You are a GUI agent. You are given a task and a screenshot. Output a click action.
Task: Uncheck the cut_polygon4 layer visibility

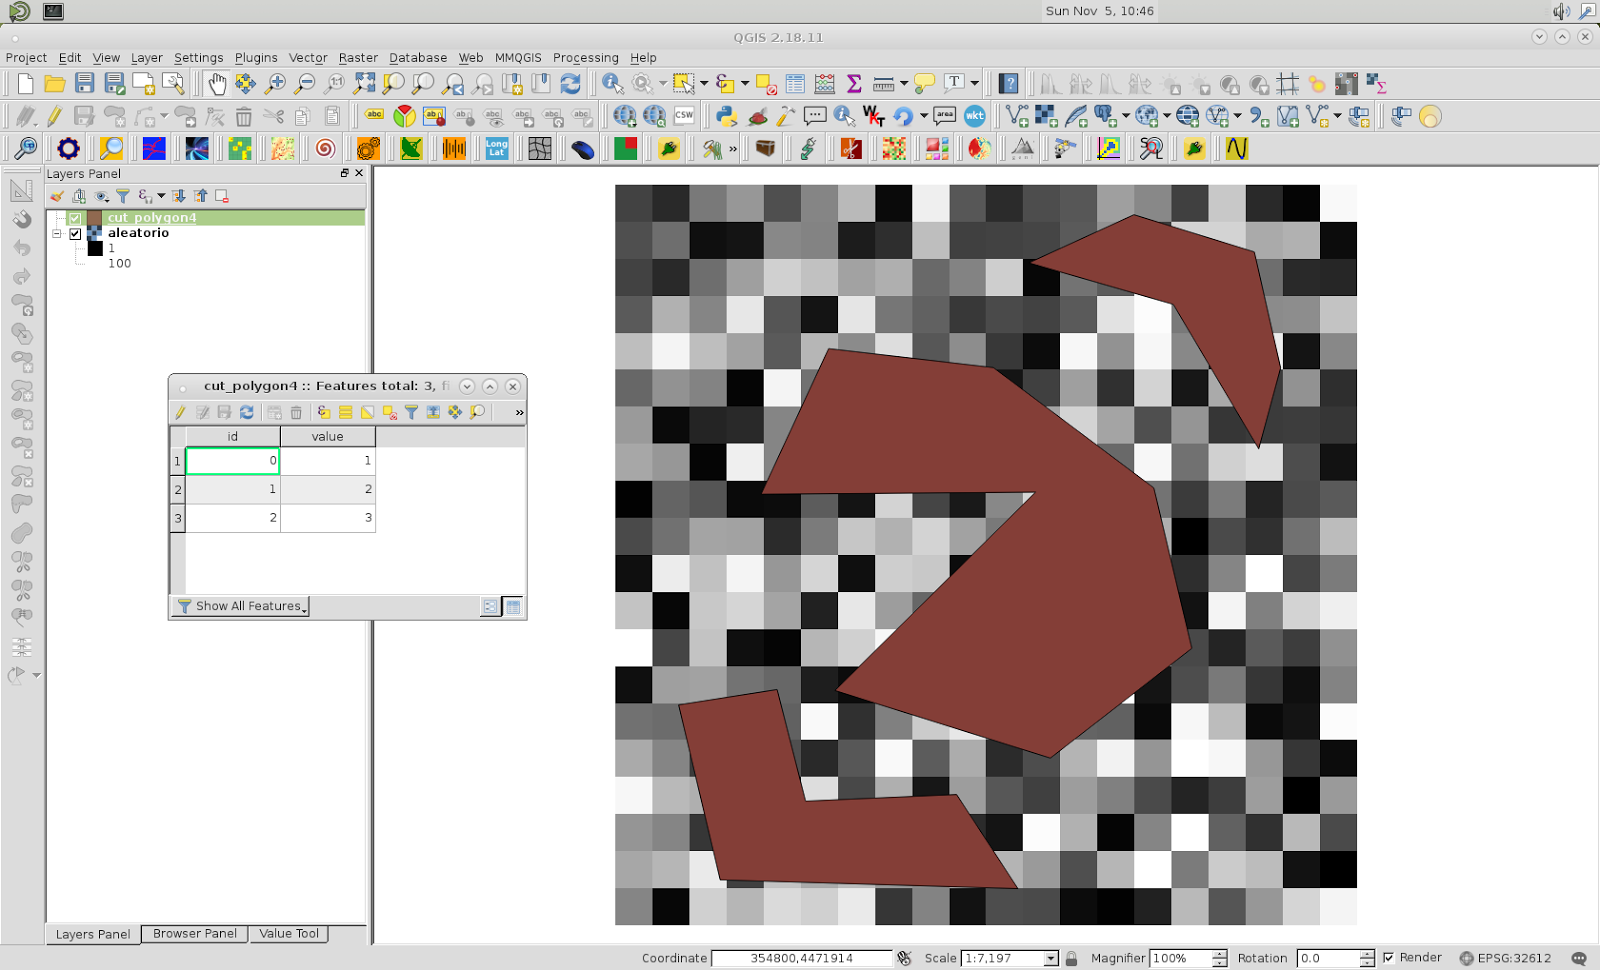[75, 217]
